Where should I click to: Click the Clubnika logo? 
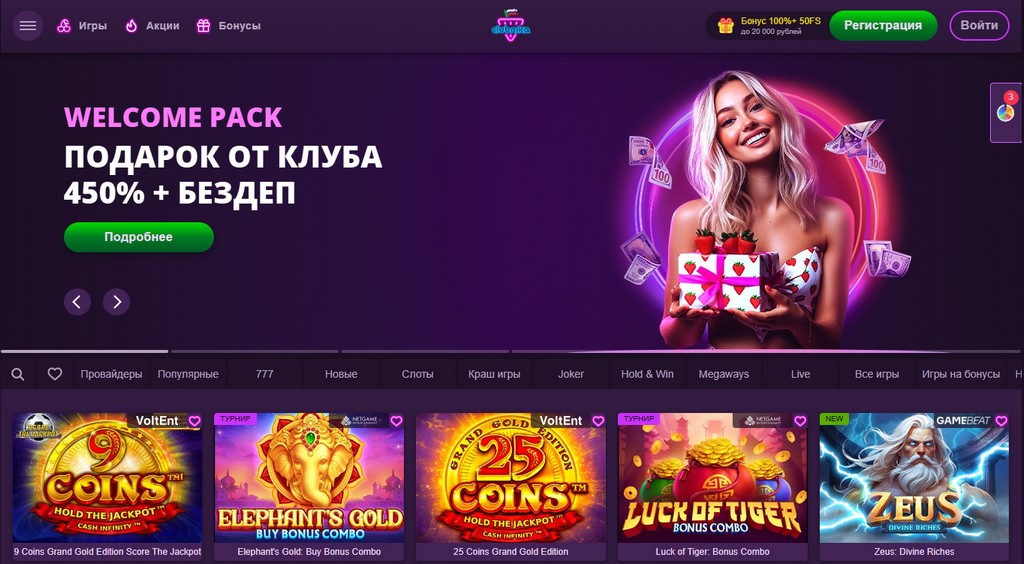coord(511,26)
